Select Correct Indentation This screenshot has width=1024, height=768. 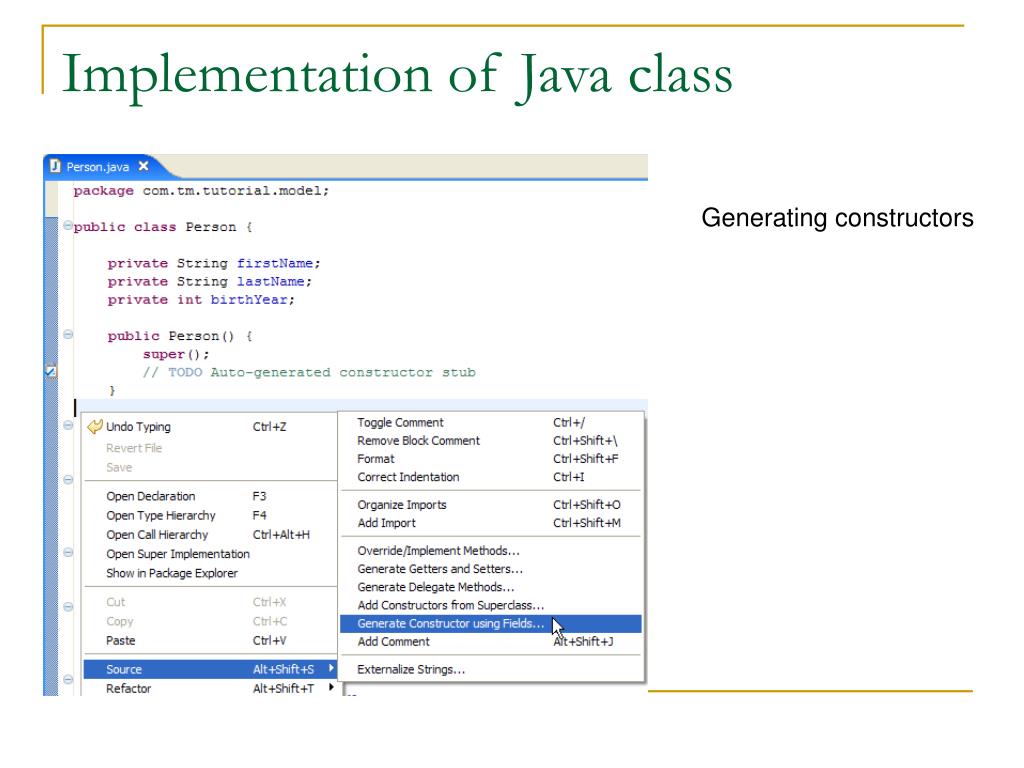[490, 477]
